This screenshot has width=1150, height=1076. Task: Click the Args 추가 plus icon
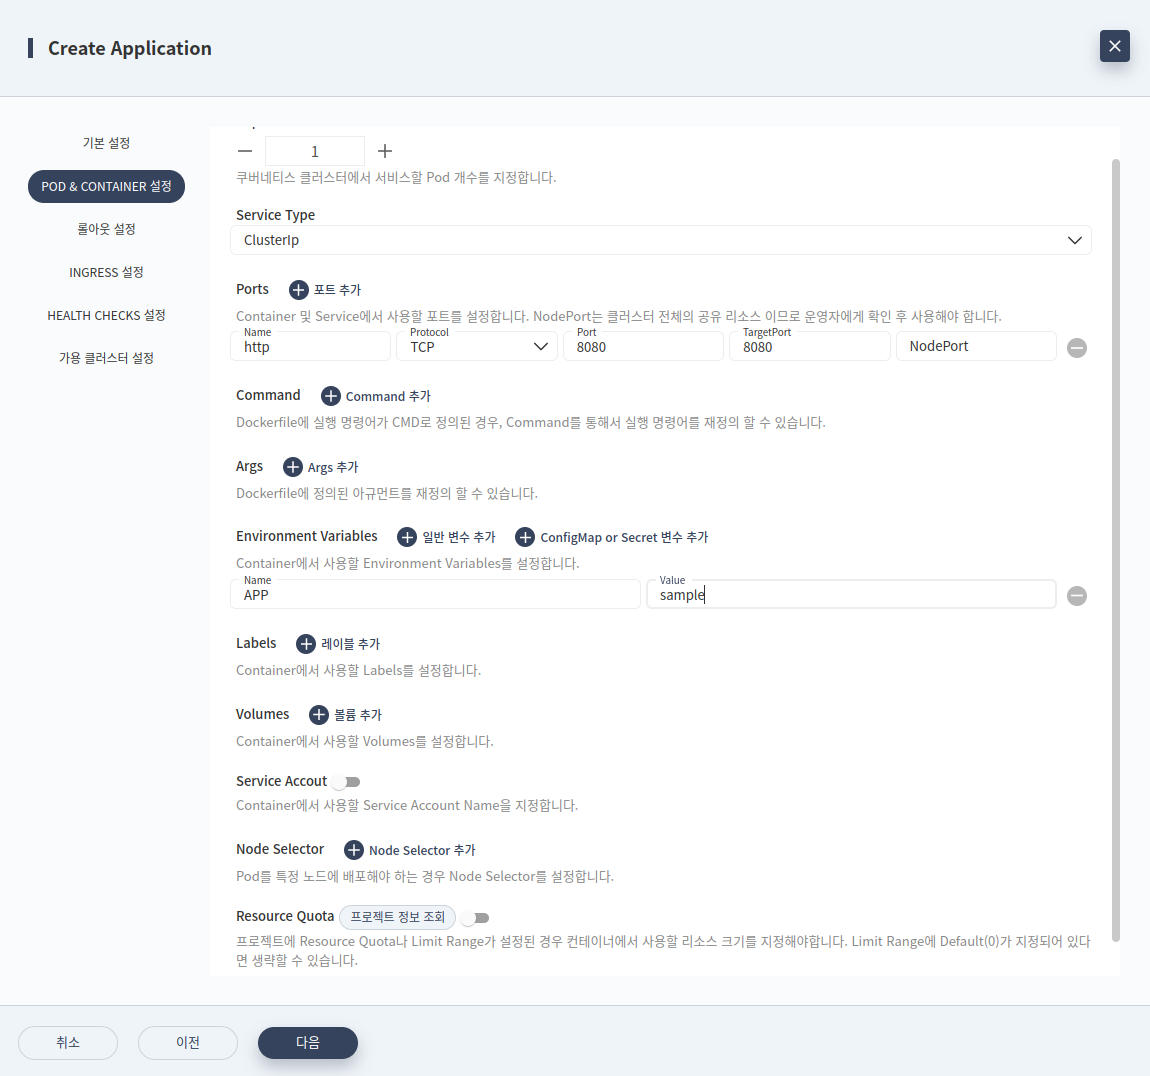293,467
